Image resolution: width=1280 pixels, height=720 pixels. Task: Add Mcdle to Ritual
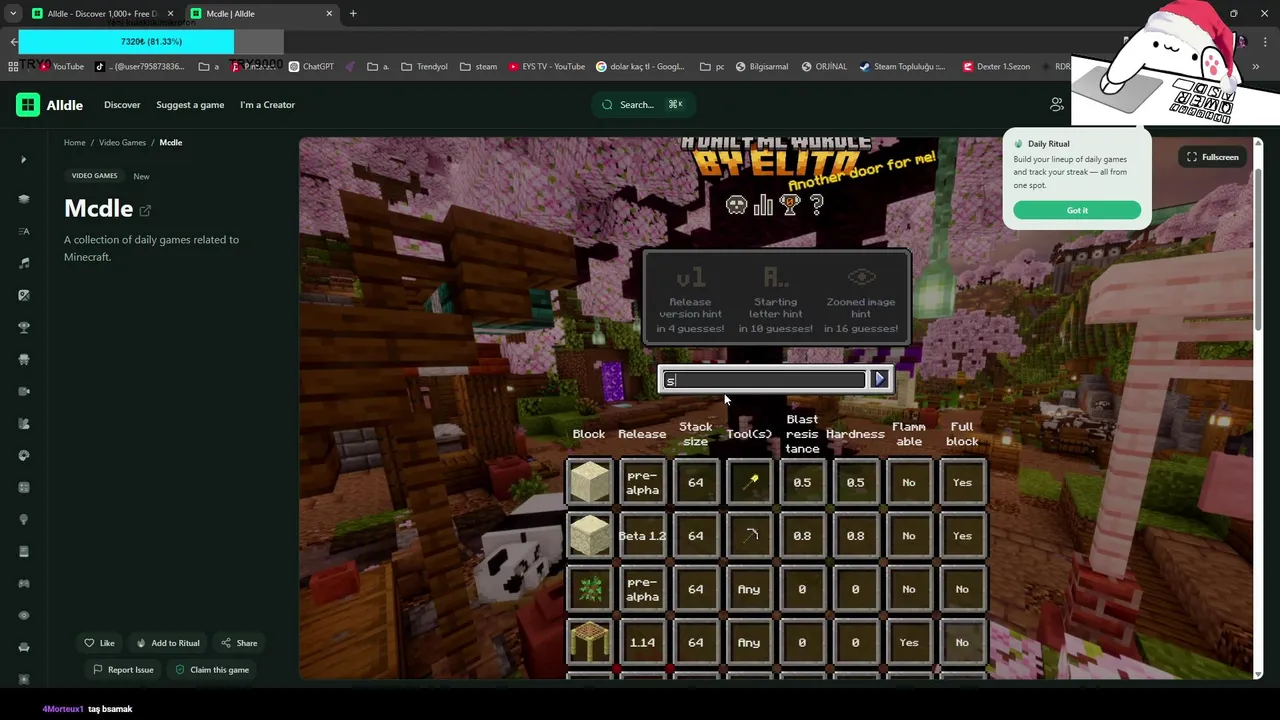coord(167,643)
